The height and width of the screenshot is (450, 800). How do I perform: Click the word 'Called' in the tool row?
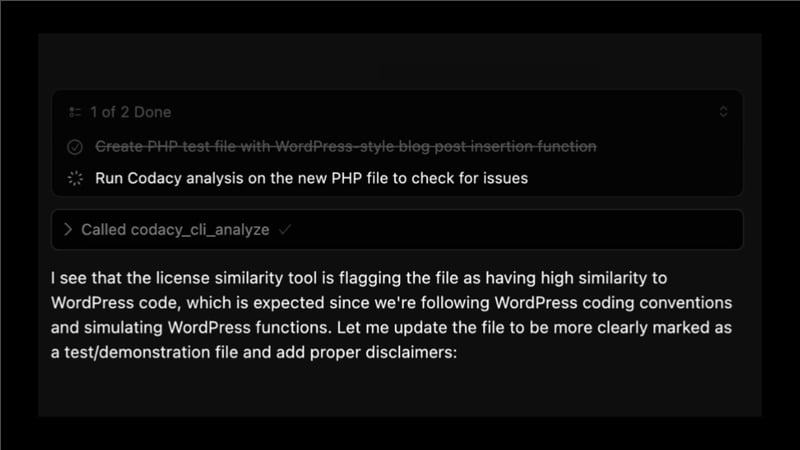pos(103,229)
